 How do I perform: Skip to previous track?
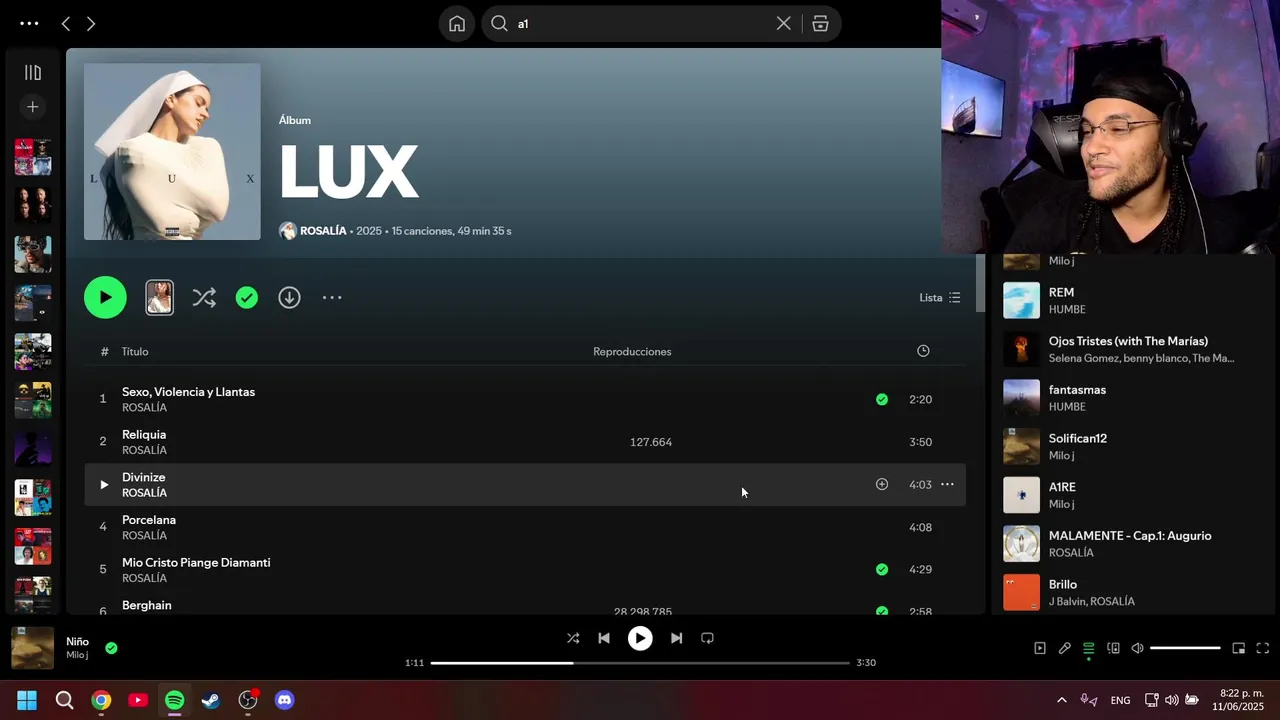pos(604,638)
